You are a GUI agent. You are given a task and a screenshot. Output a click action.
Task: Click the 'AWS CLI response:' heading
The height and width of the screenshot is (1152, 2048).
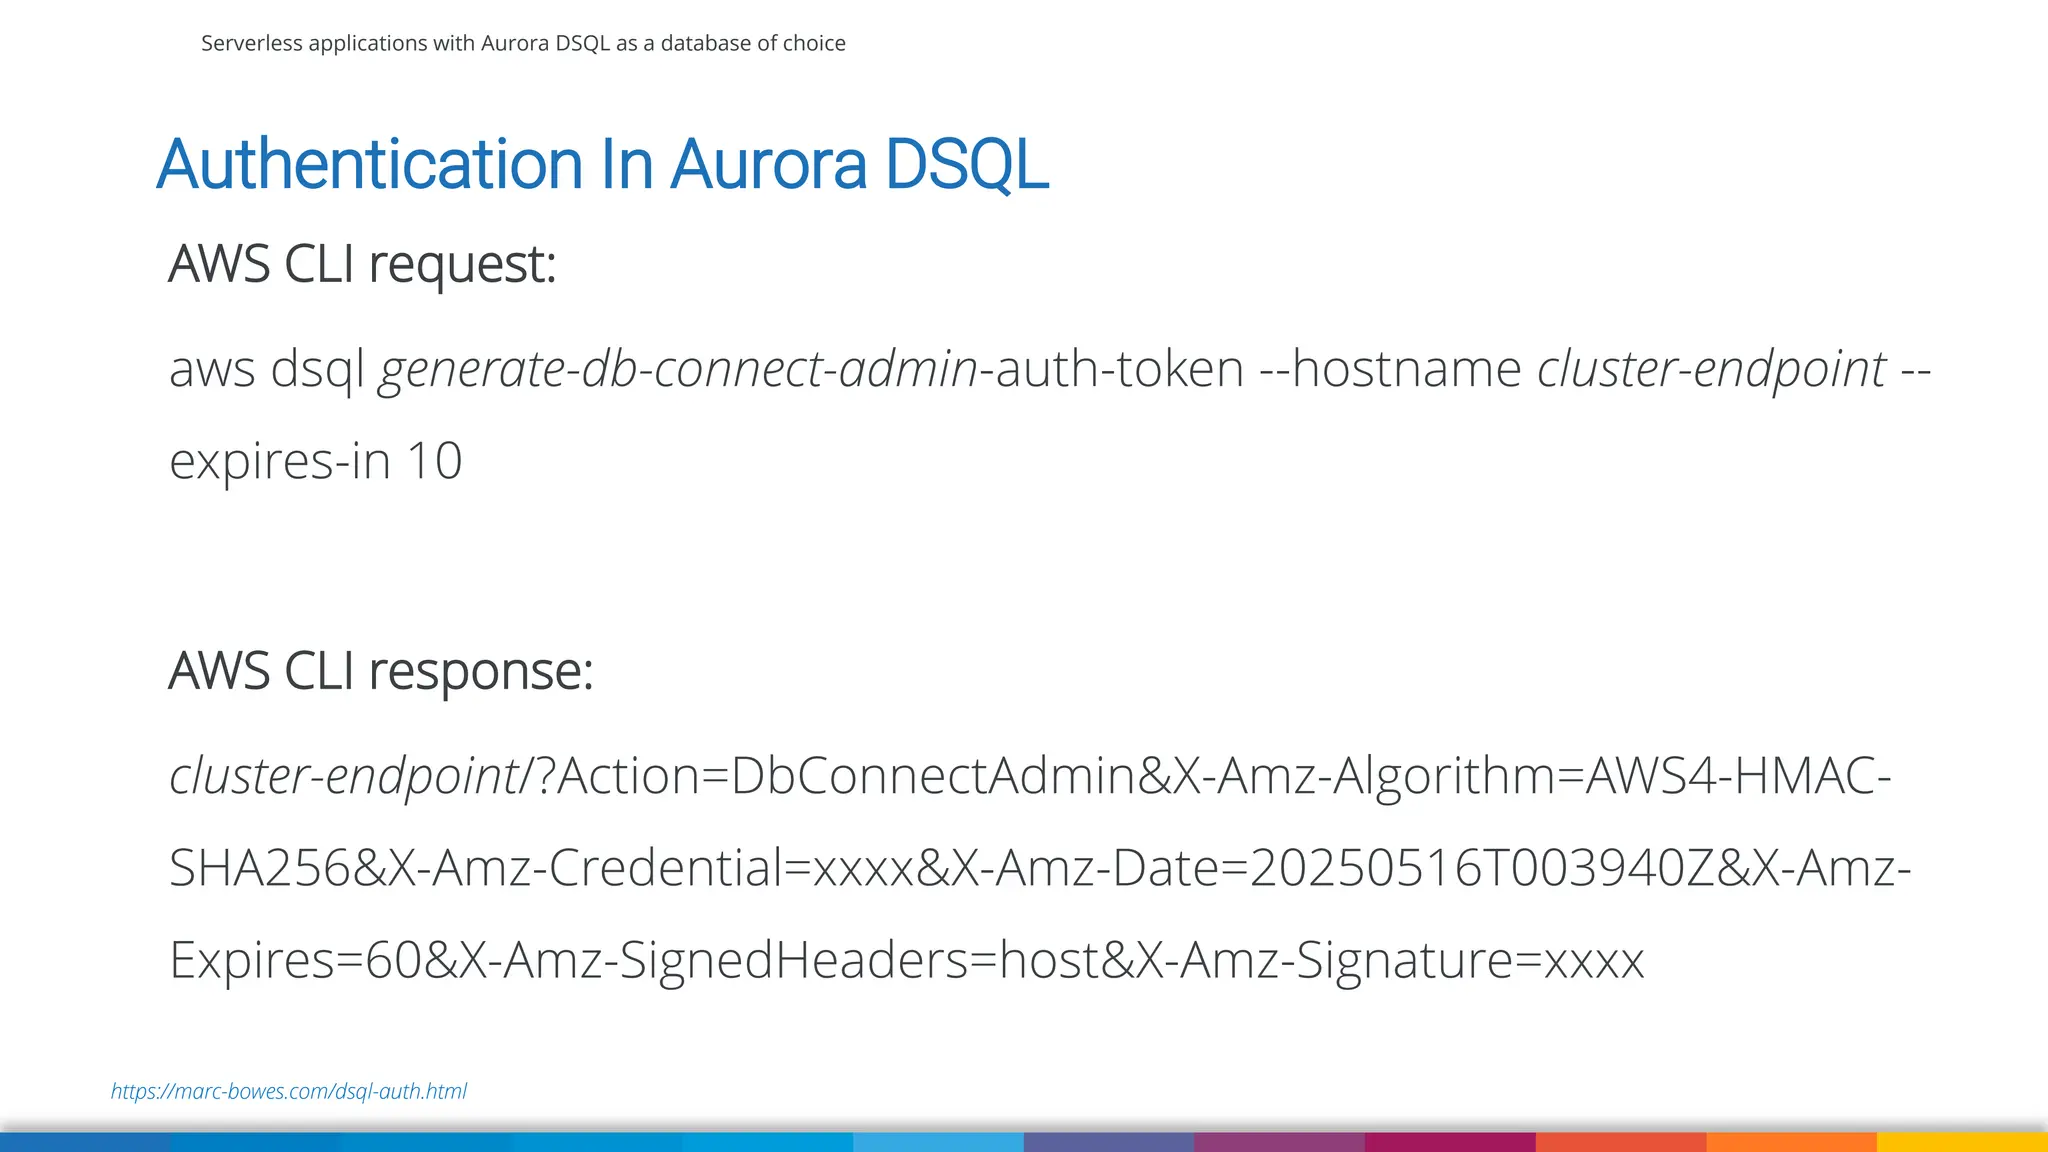(381, 671)
